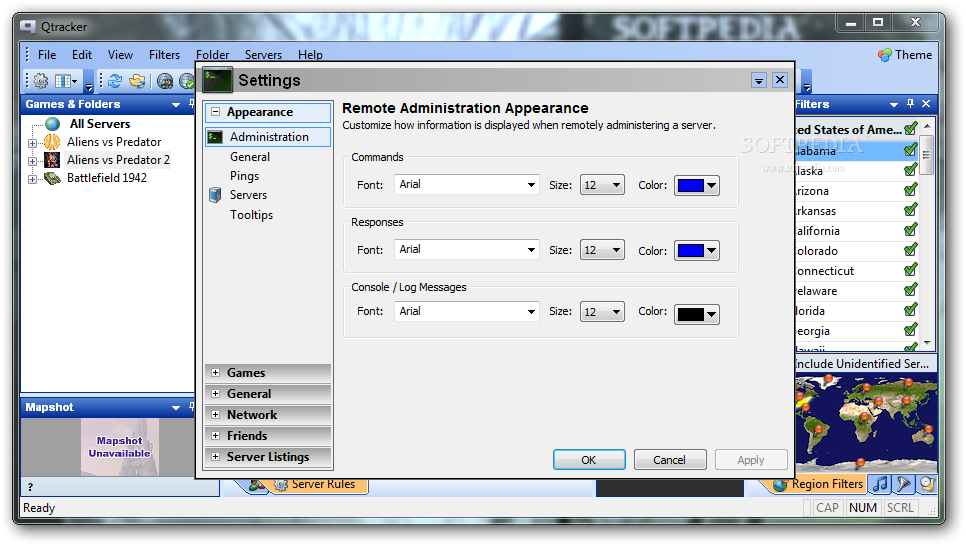Close the Filters panel
Image resolution: width=966 pixels, height=545 pixels.
click(x=926, y=103)
